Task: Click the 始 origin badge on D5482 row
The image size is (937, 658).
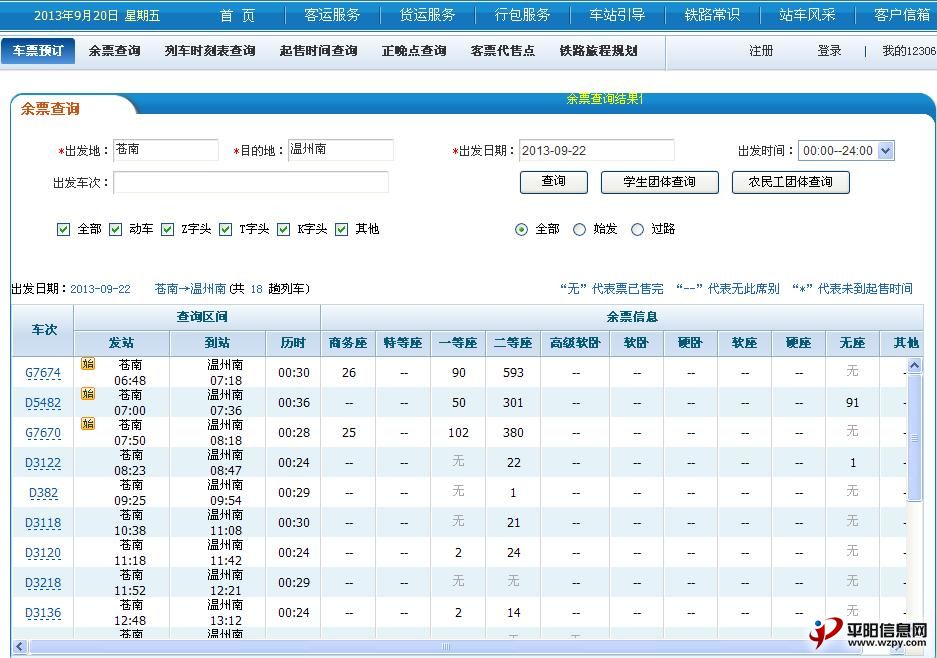Action: 88,394
